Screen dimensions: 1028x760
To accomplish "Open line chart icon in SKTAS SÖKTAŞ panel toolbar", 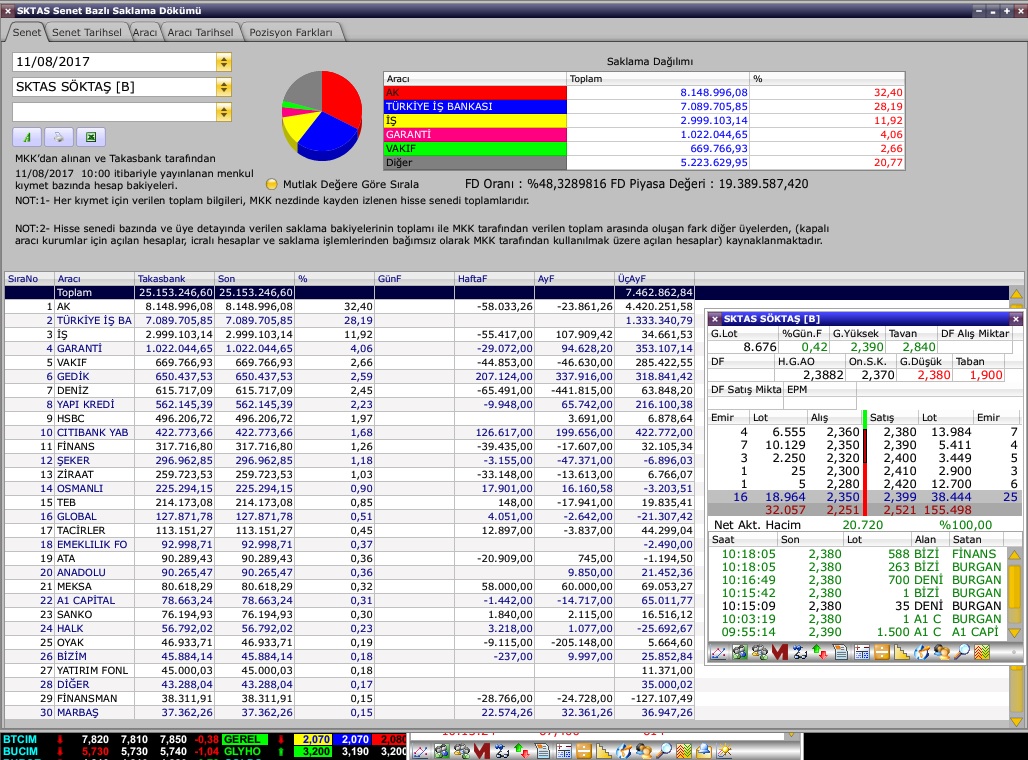I will click(x=719, y=652).
